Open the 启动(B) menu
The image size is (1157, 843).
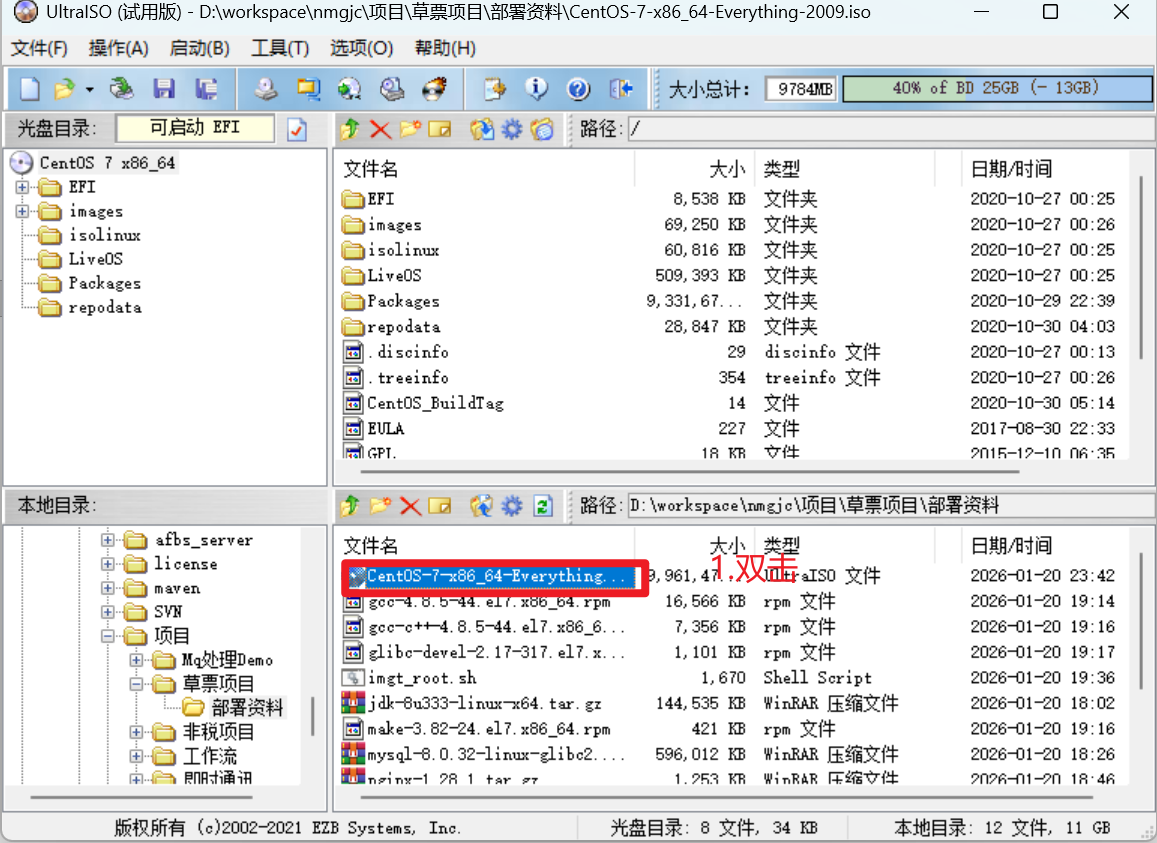click(199, 49)
